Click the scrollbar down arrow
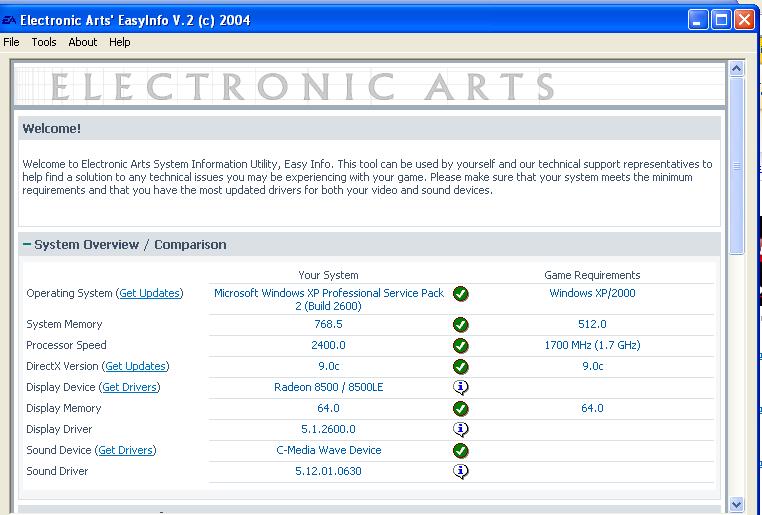The height and width of the screenshot is (515, 762). 737,504
